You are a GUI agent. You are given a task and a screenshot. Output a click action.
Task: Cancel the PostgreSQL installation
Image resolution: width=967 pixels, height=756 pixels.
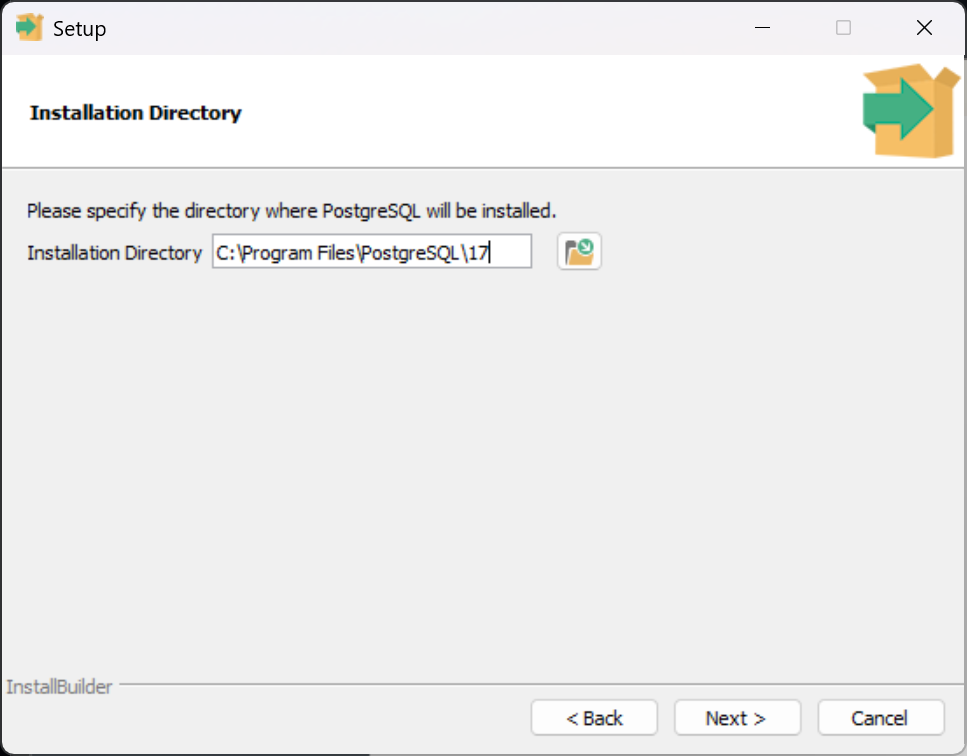(x=880, y=718)
